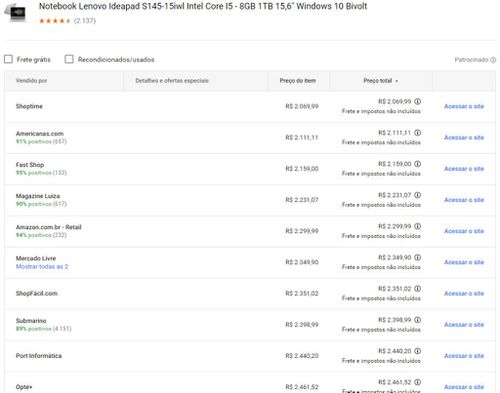Open info icon beside R$ 2.351,02 total
Image resolution: width=500 pixels, height=393 pixels.
417,288
